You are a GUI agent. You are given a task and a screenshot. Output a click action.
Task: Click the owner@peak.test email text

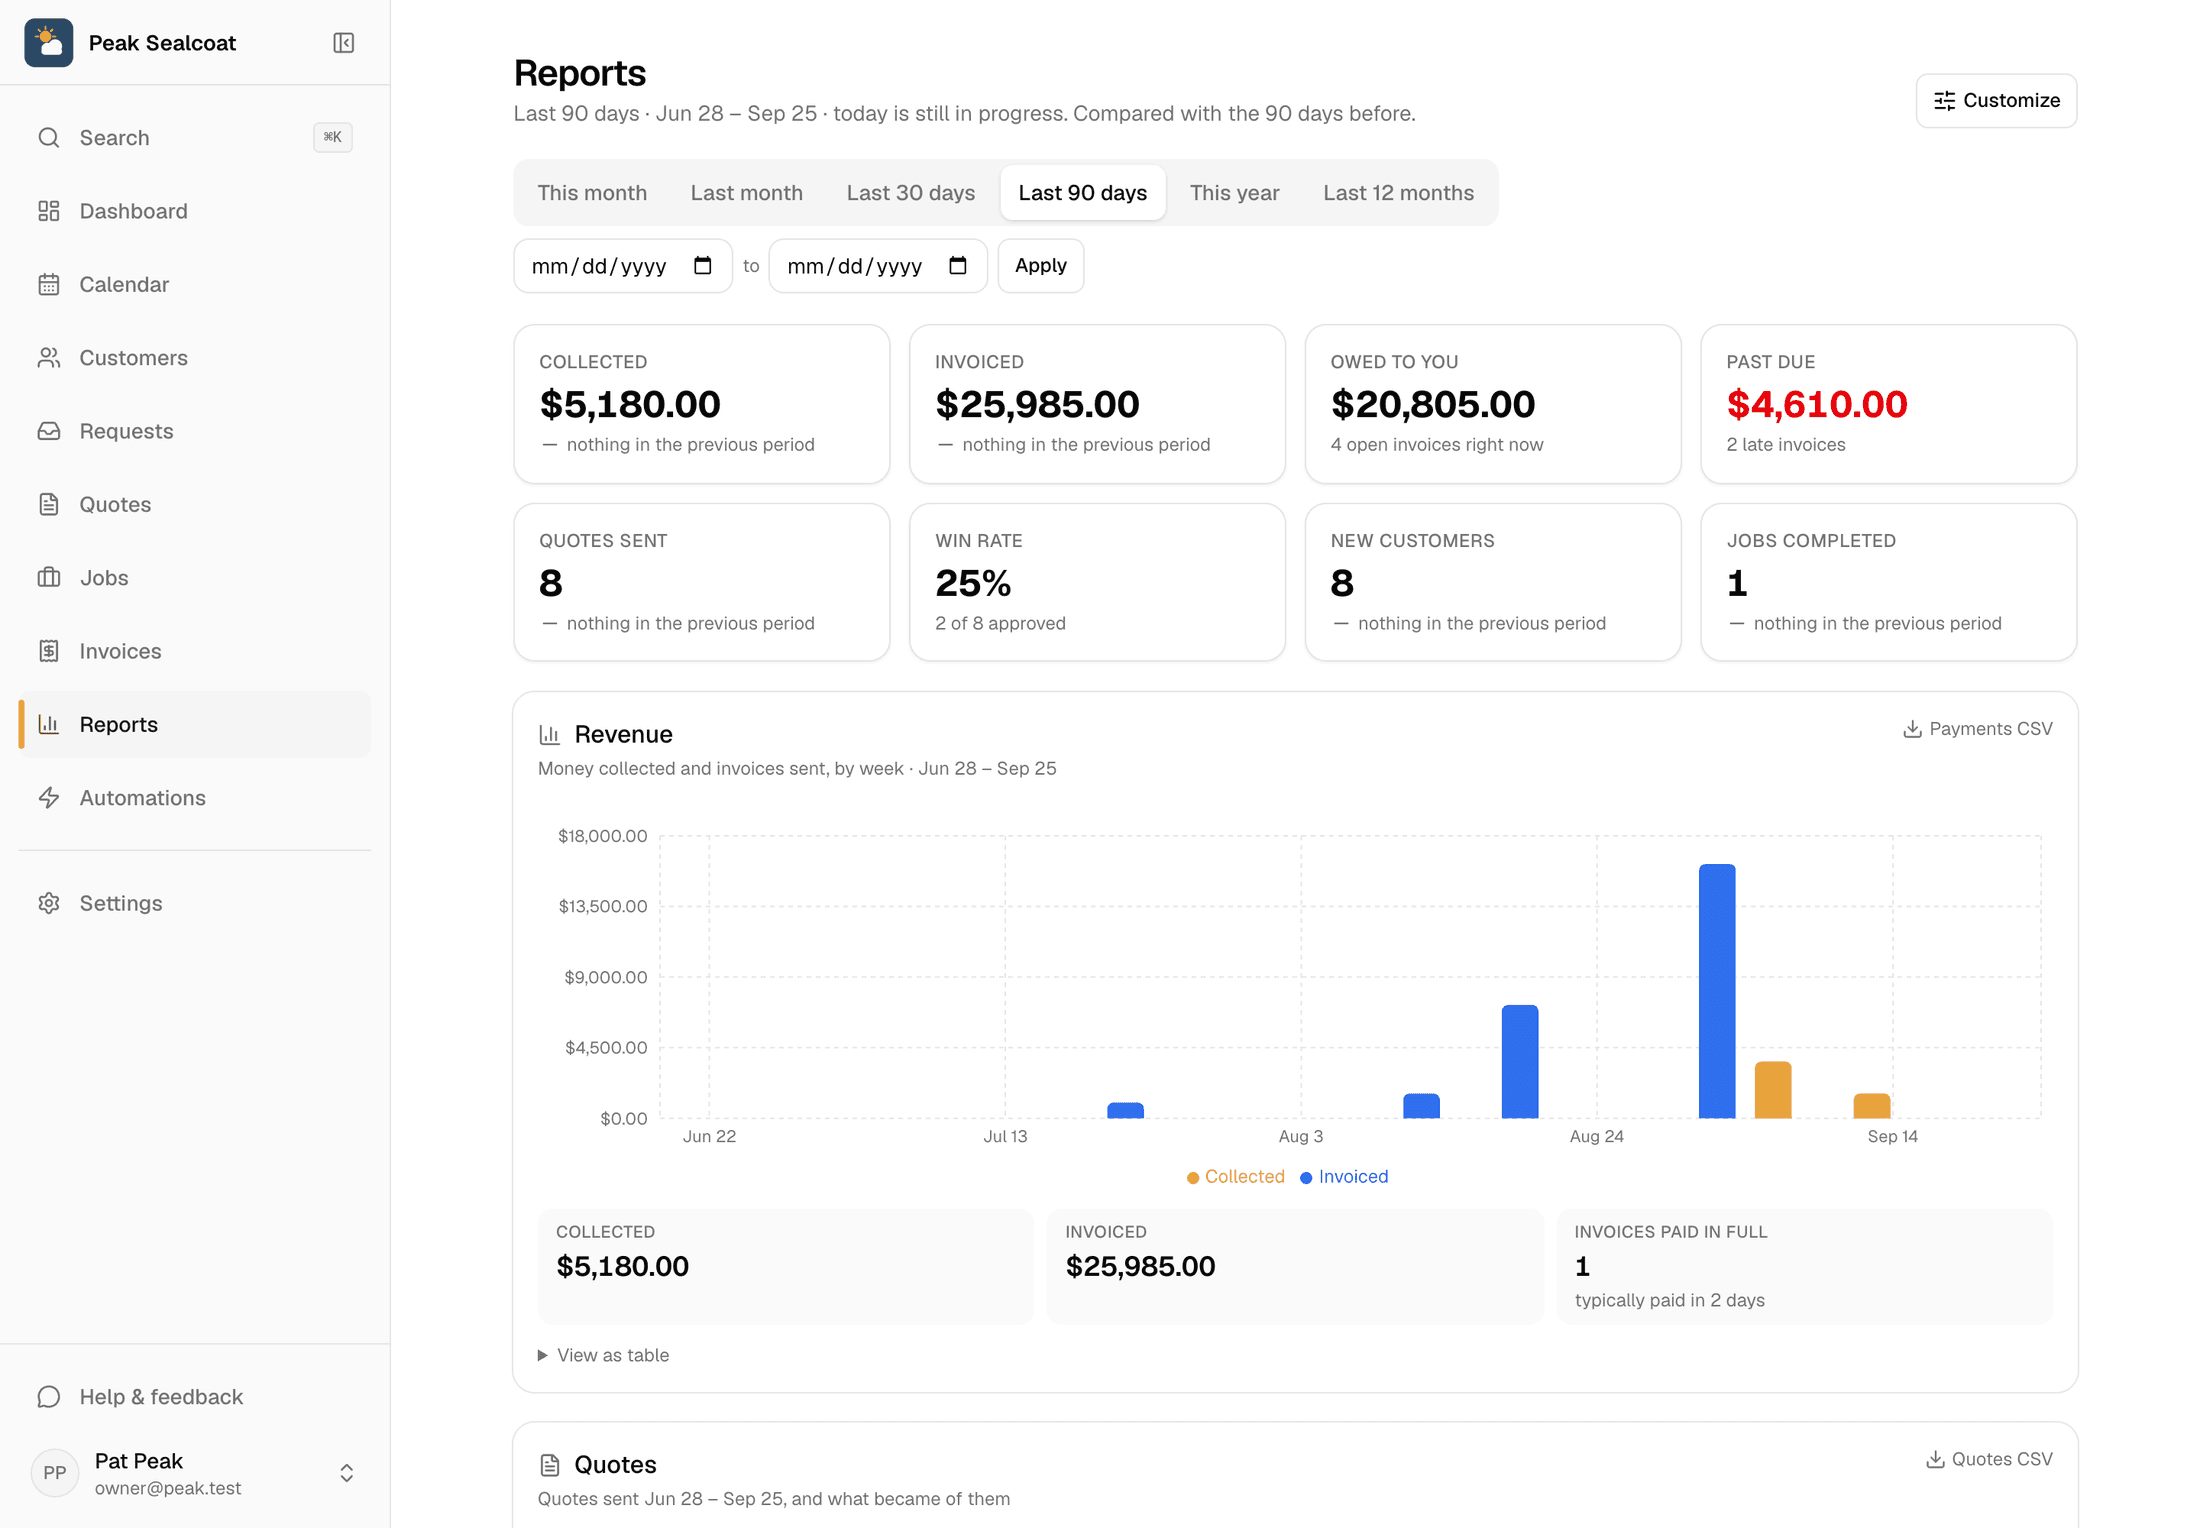(168, 1488)
